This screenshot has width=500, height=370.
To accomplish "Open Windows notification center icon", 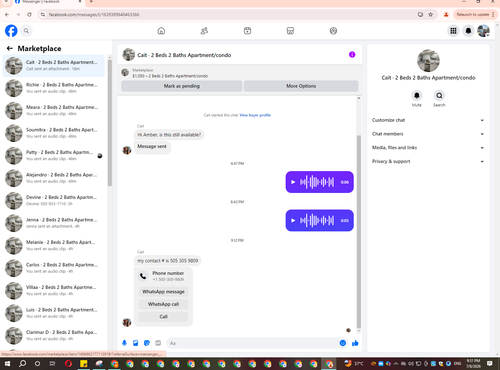I will [x=490, y=363].
